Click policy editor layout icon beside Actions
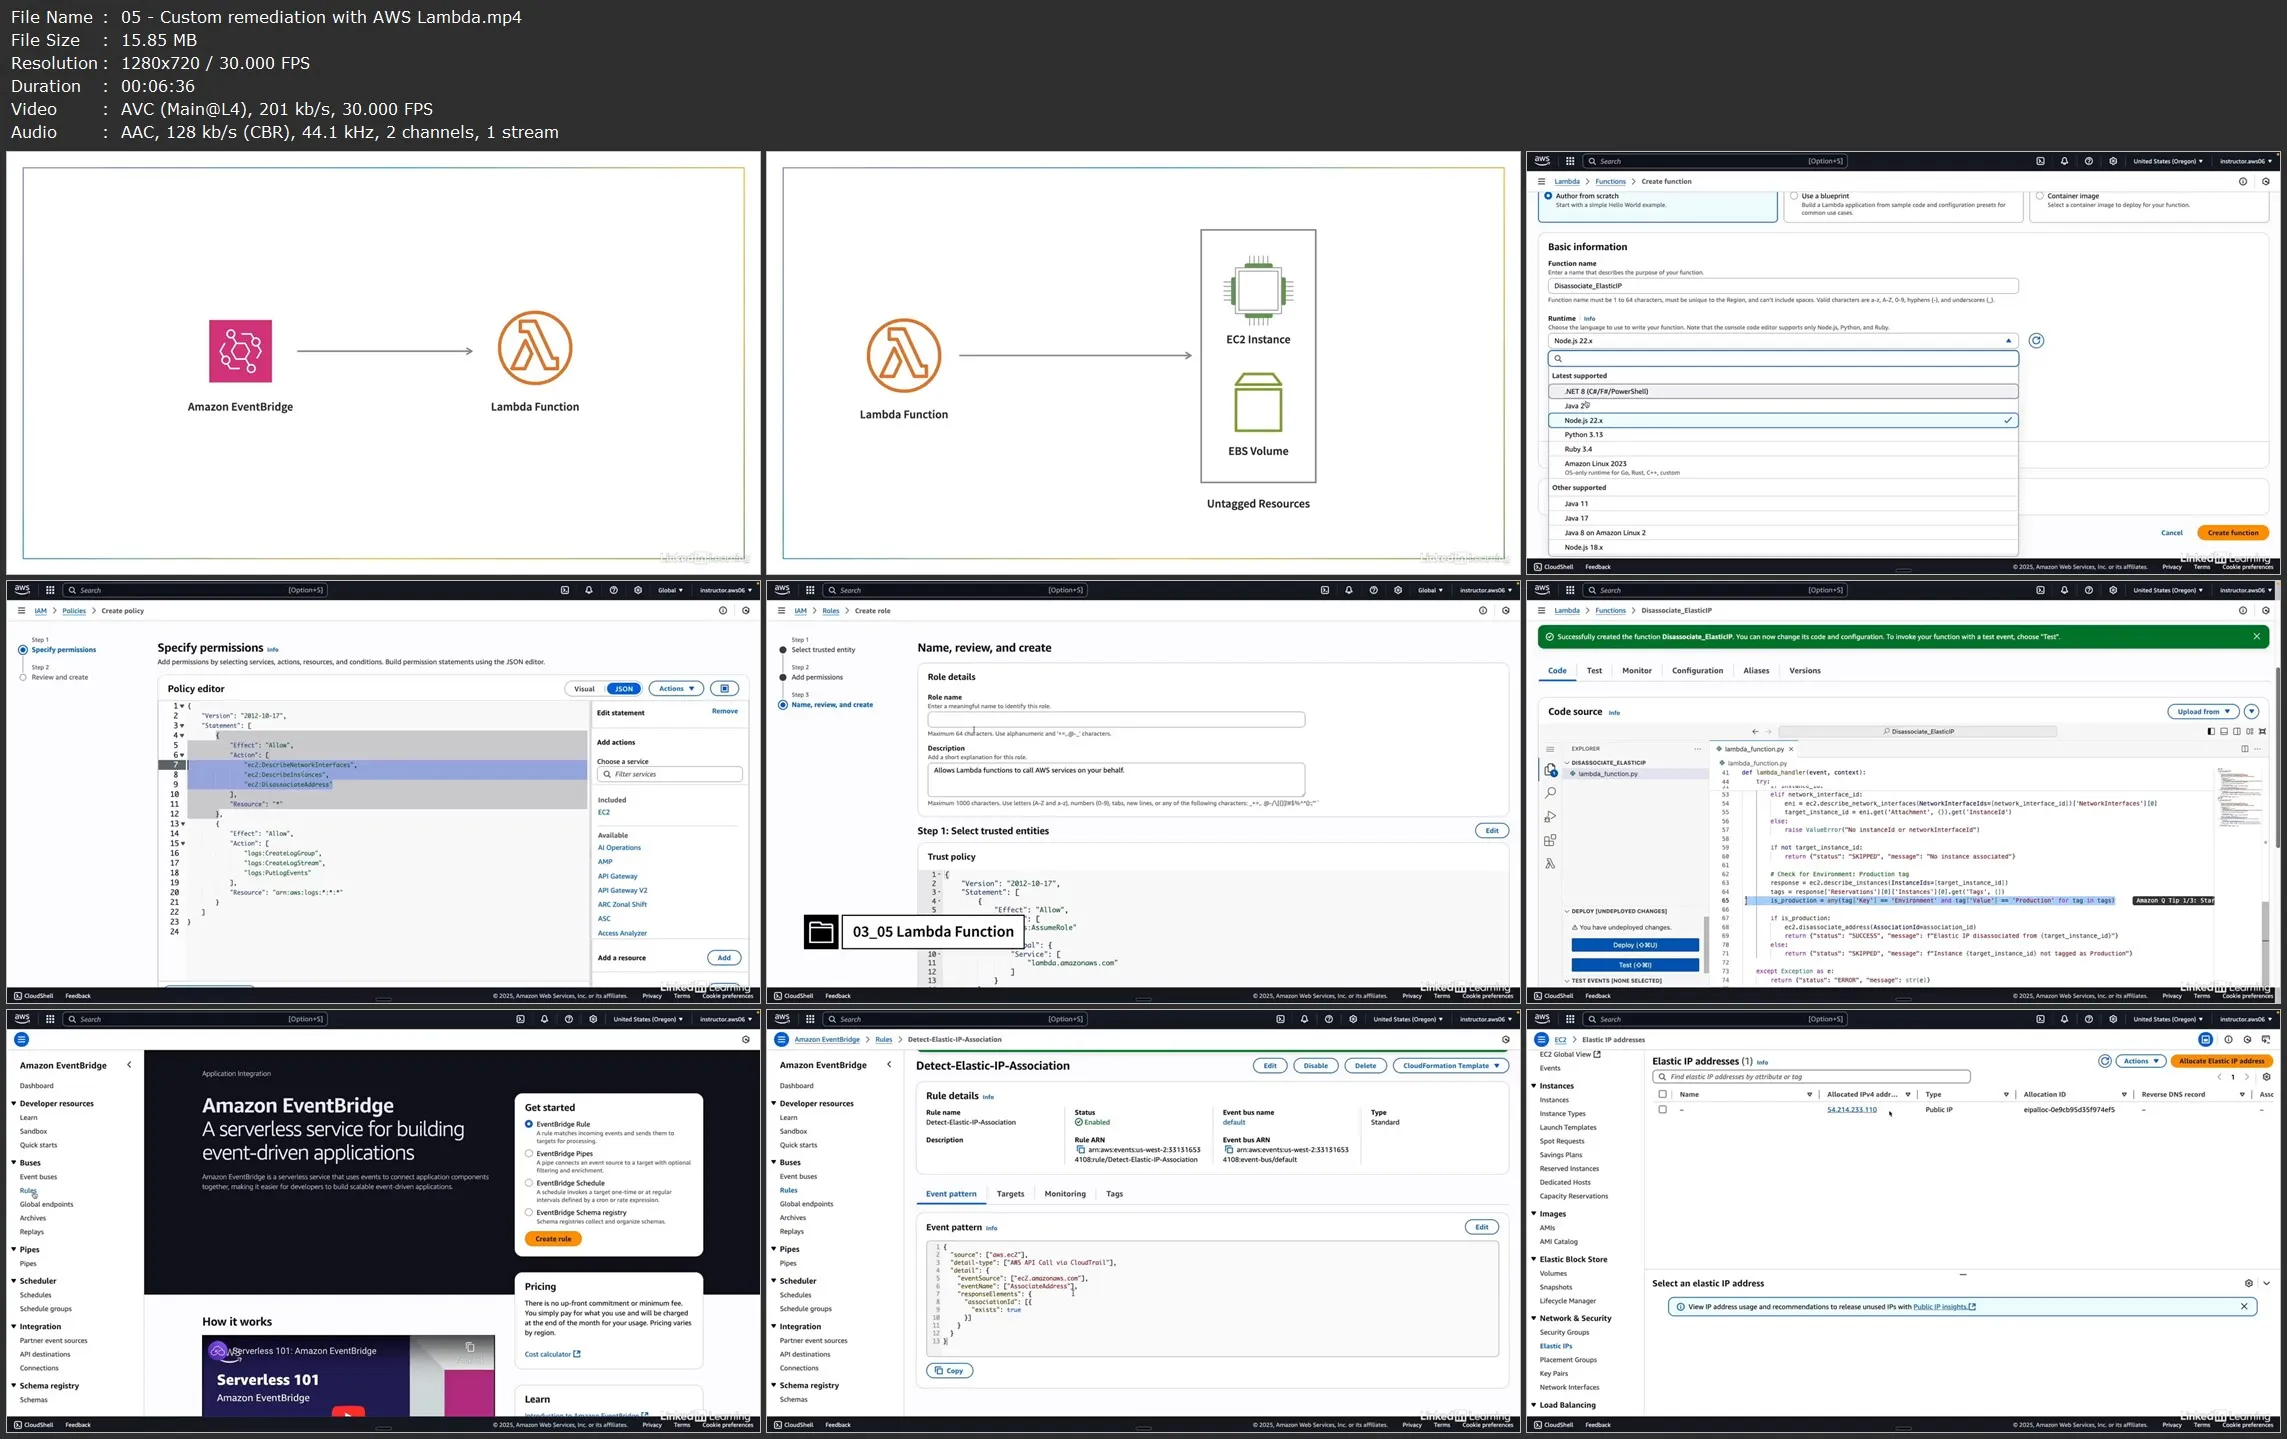2287x1439 pixels. click(x=725, y=689)
